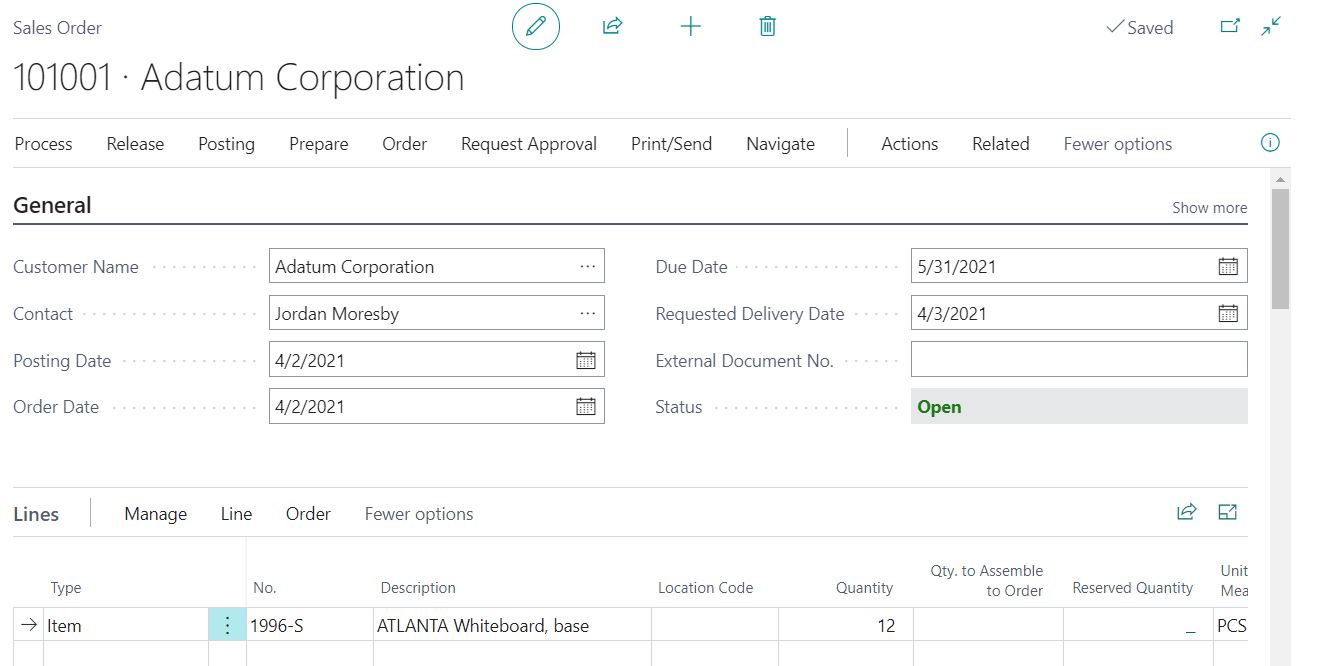The image size is (1317, 666).
Task: Click the collapse page arrows icon
Action: [x=1271, y=27]
